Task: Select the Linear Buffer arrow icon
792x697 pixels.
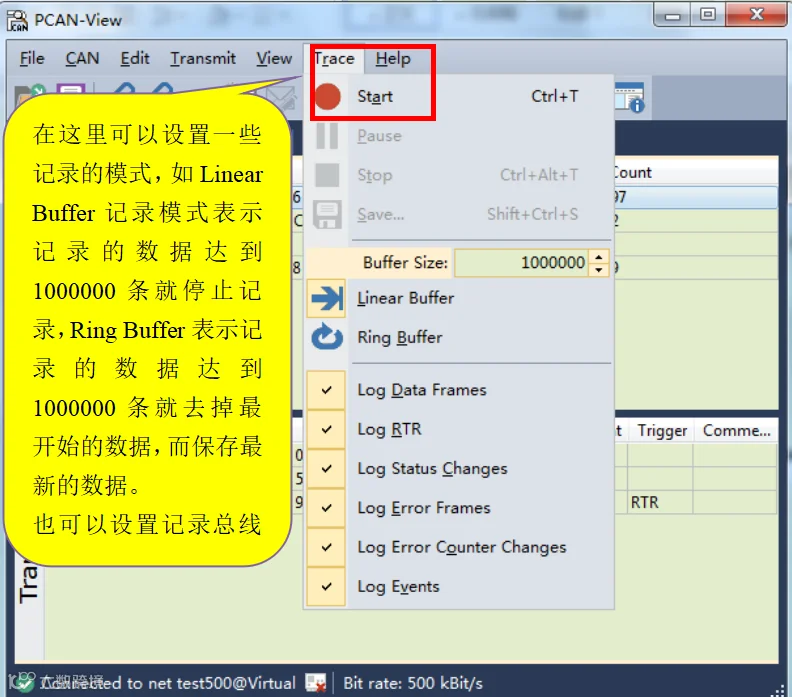Action: (327, 298)
